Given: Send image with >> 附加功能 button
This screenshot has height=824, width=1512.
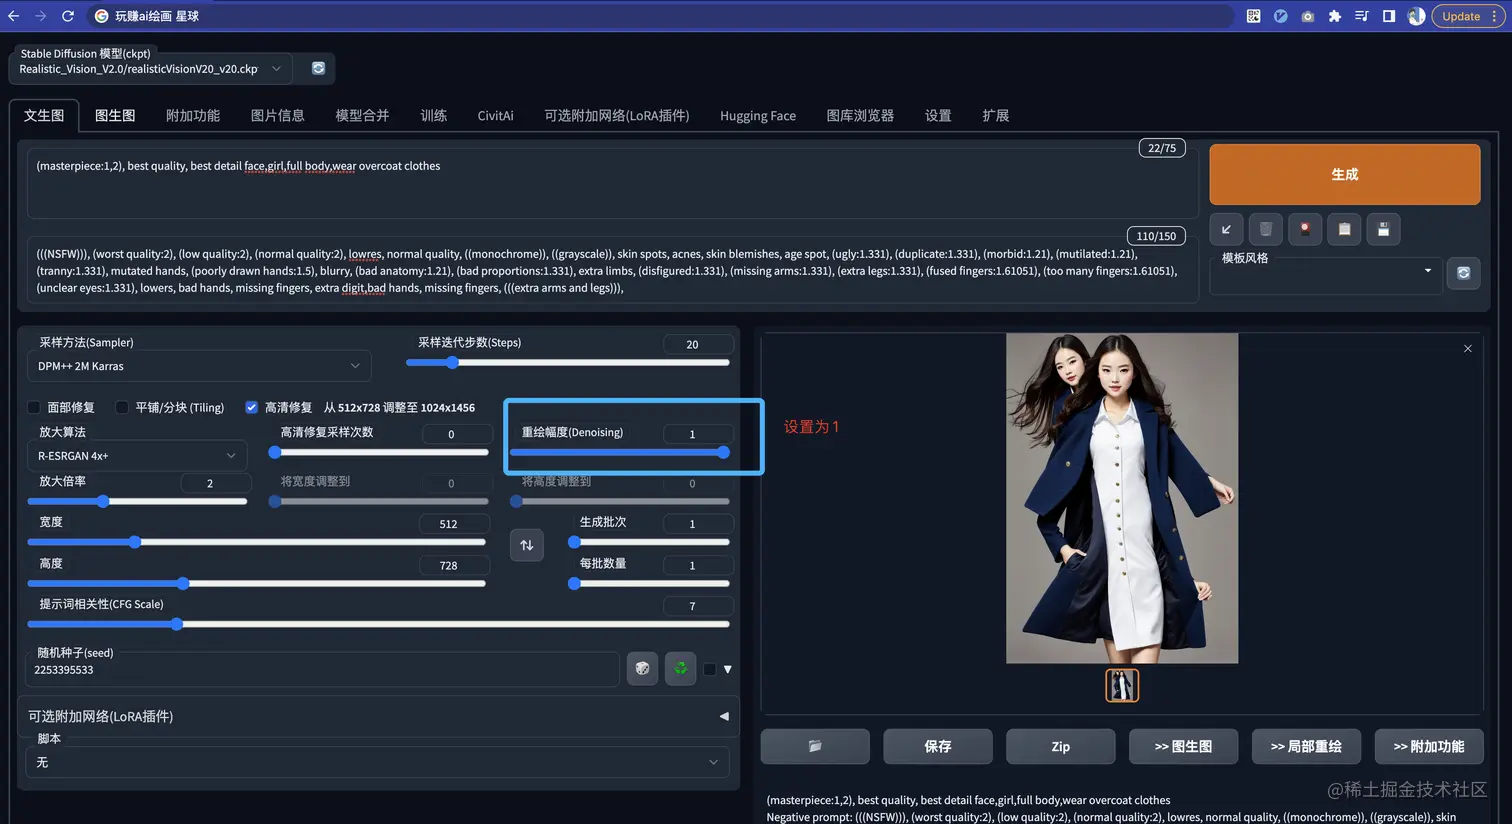Looking at the screenshot, I should tap(1429, 746).
